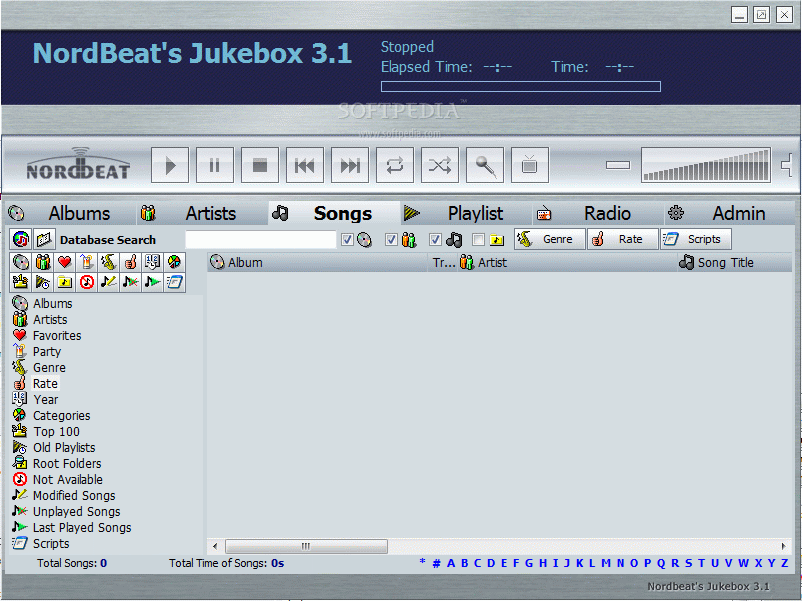802x601 pixels.
Task: Uncheck the artist (people) search checkbox
Action: (391, 239)
